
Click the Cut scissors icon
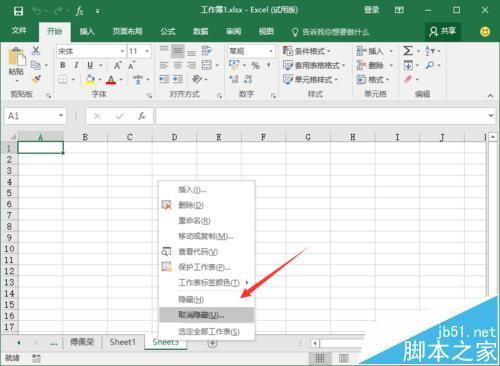click(x=36, y=51)
